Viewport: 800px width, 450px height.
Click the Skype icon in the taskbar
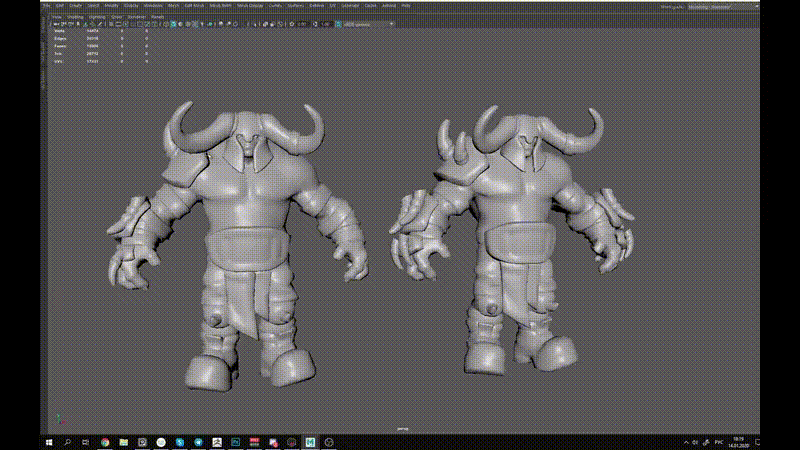point(179,441)
